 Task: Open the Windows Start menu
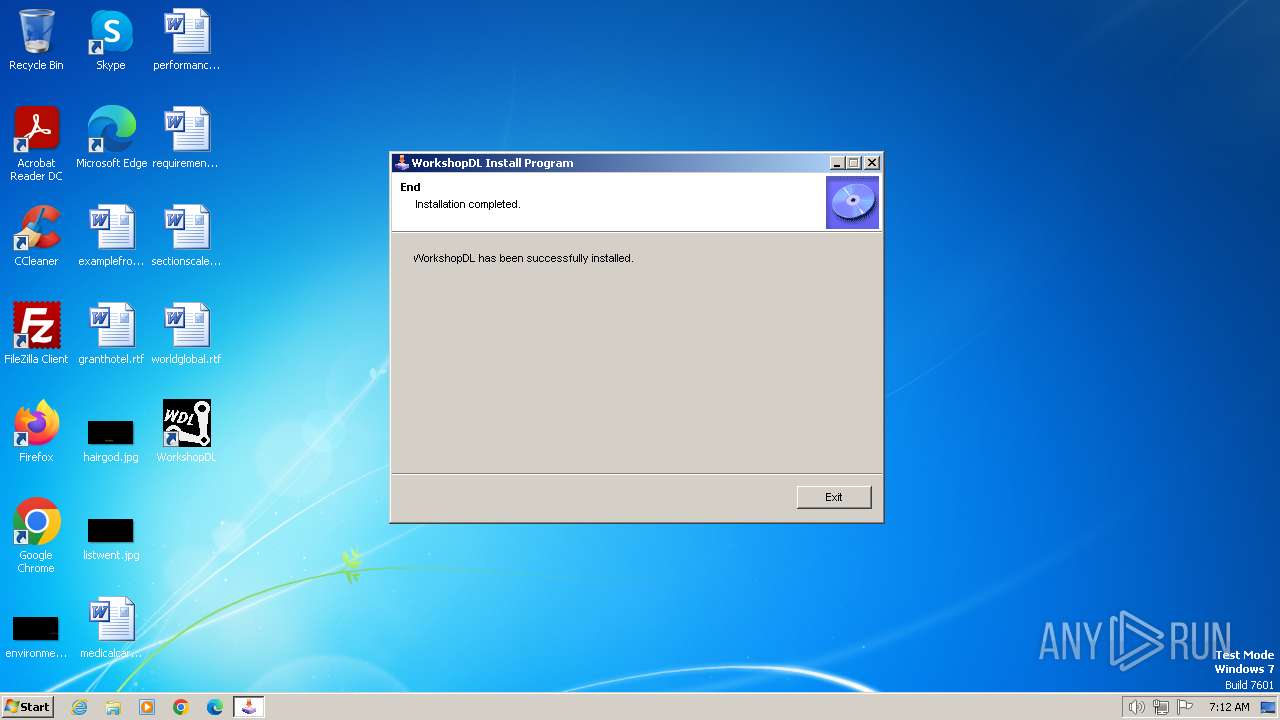(x=27, y=707)
